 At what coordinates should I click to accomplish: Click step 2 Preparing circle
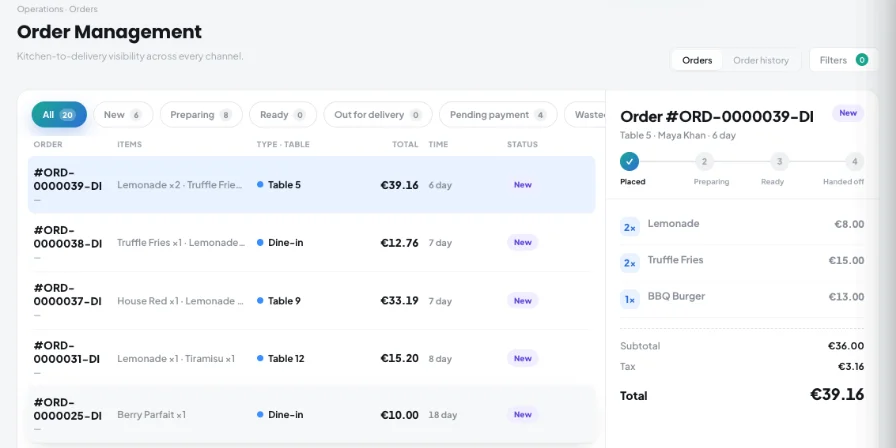pyautogui.click(x=704, y=162)
